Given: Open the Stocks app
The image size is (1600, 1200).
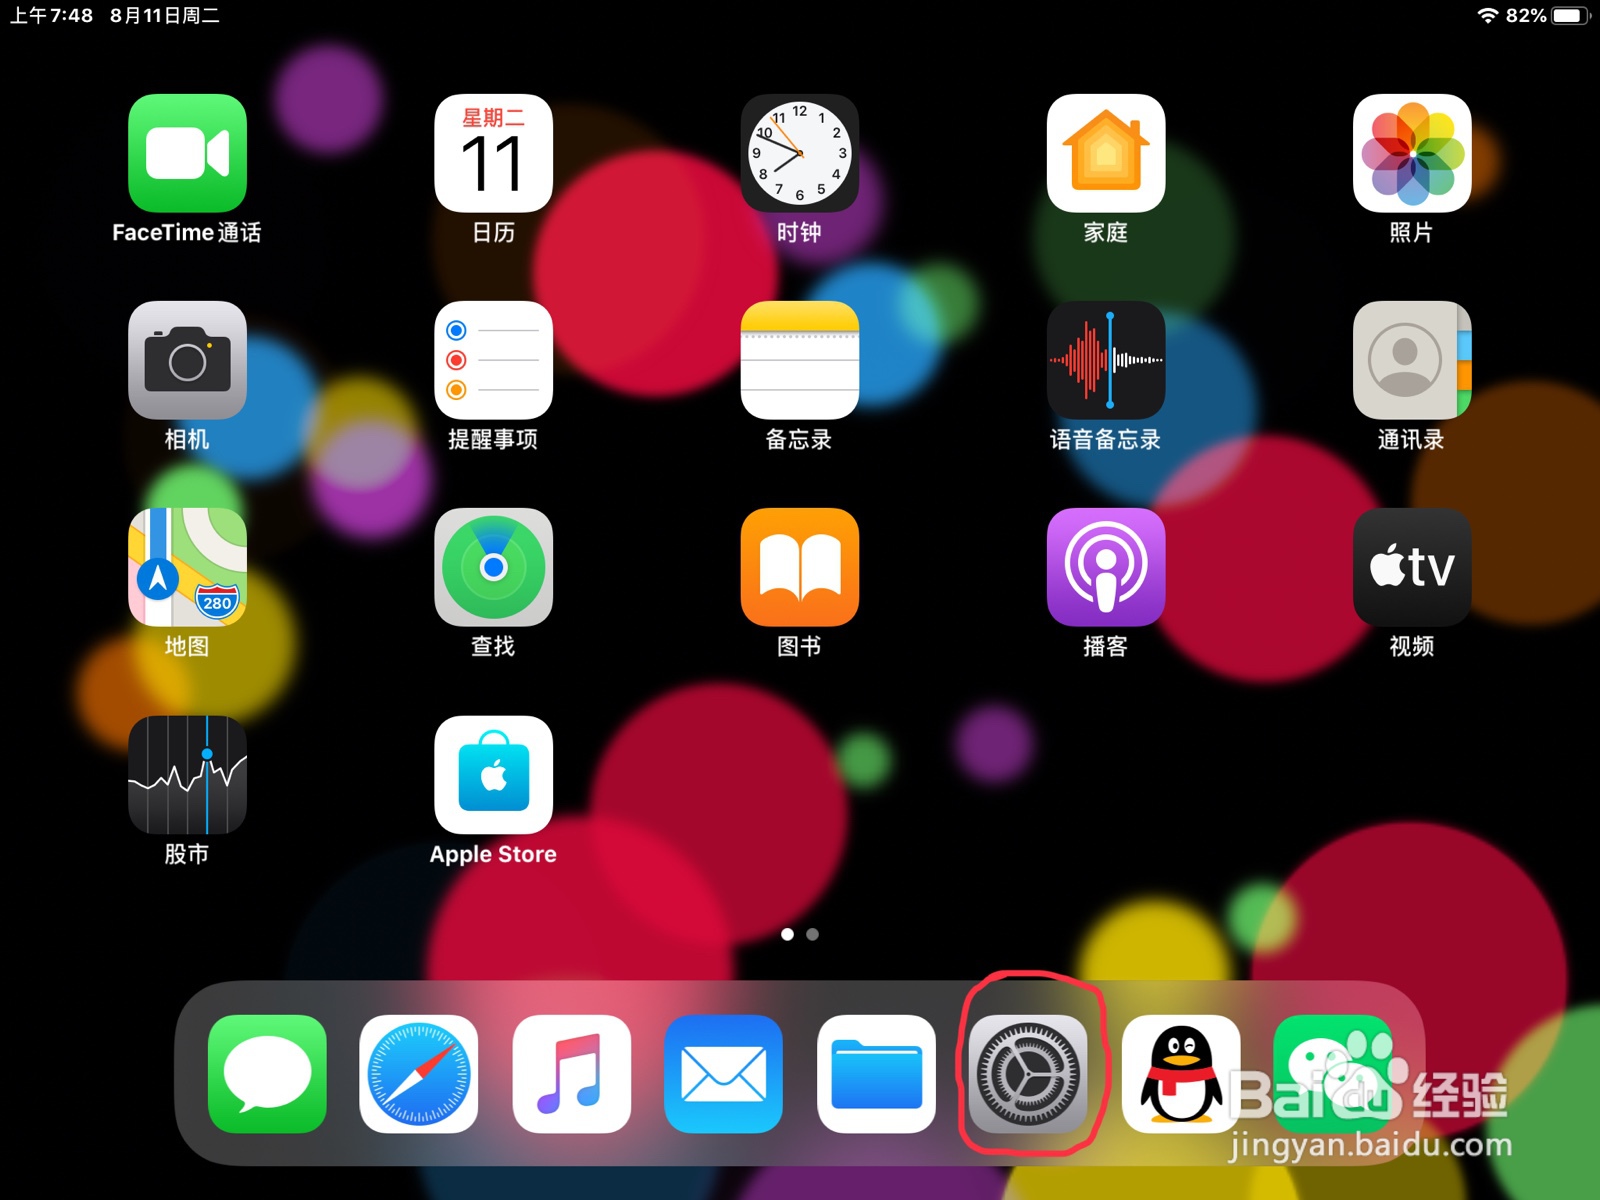Looking at the screenshot, I should click(187, 775).
